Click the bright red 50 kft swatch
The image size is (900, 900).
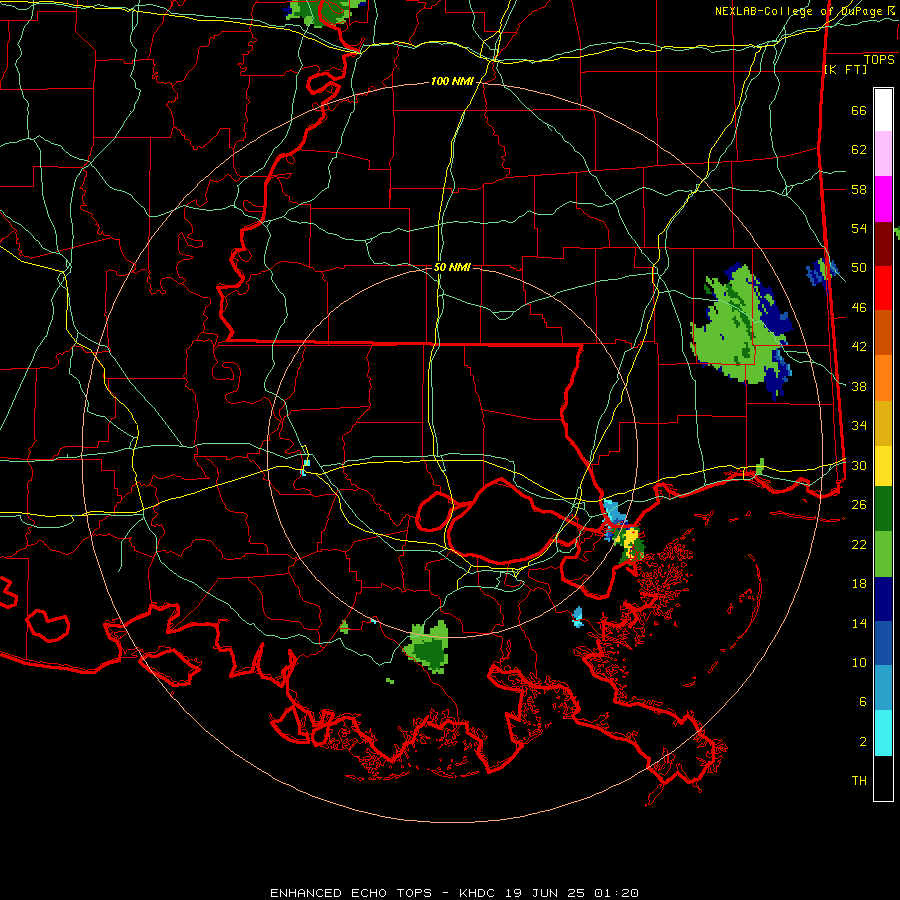point(883,288)
